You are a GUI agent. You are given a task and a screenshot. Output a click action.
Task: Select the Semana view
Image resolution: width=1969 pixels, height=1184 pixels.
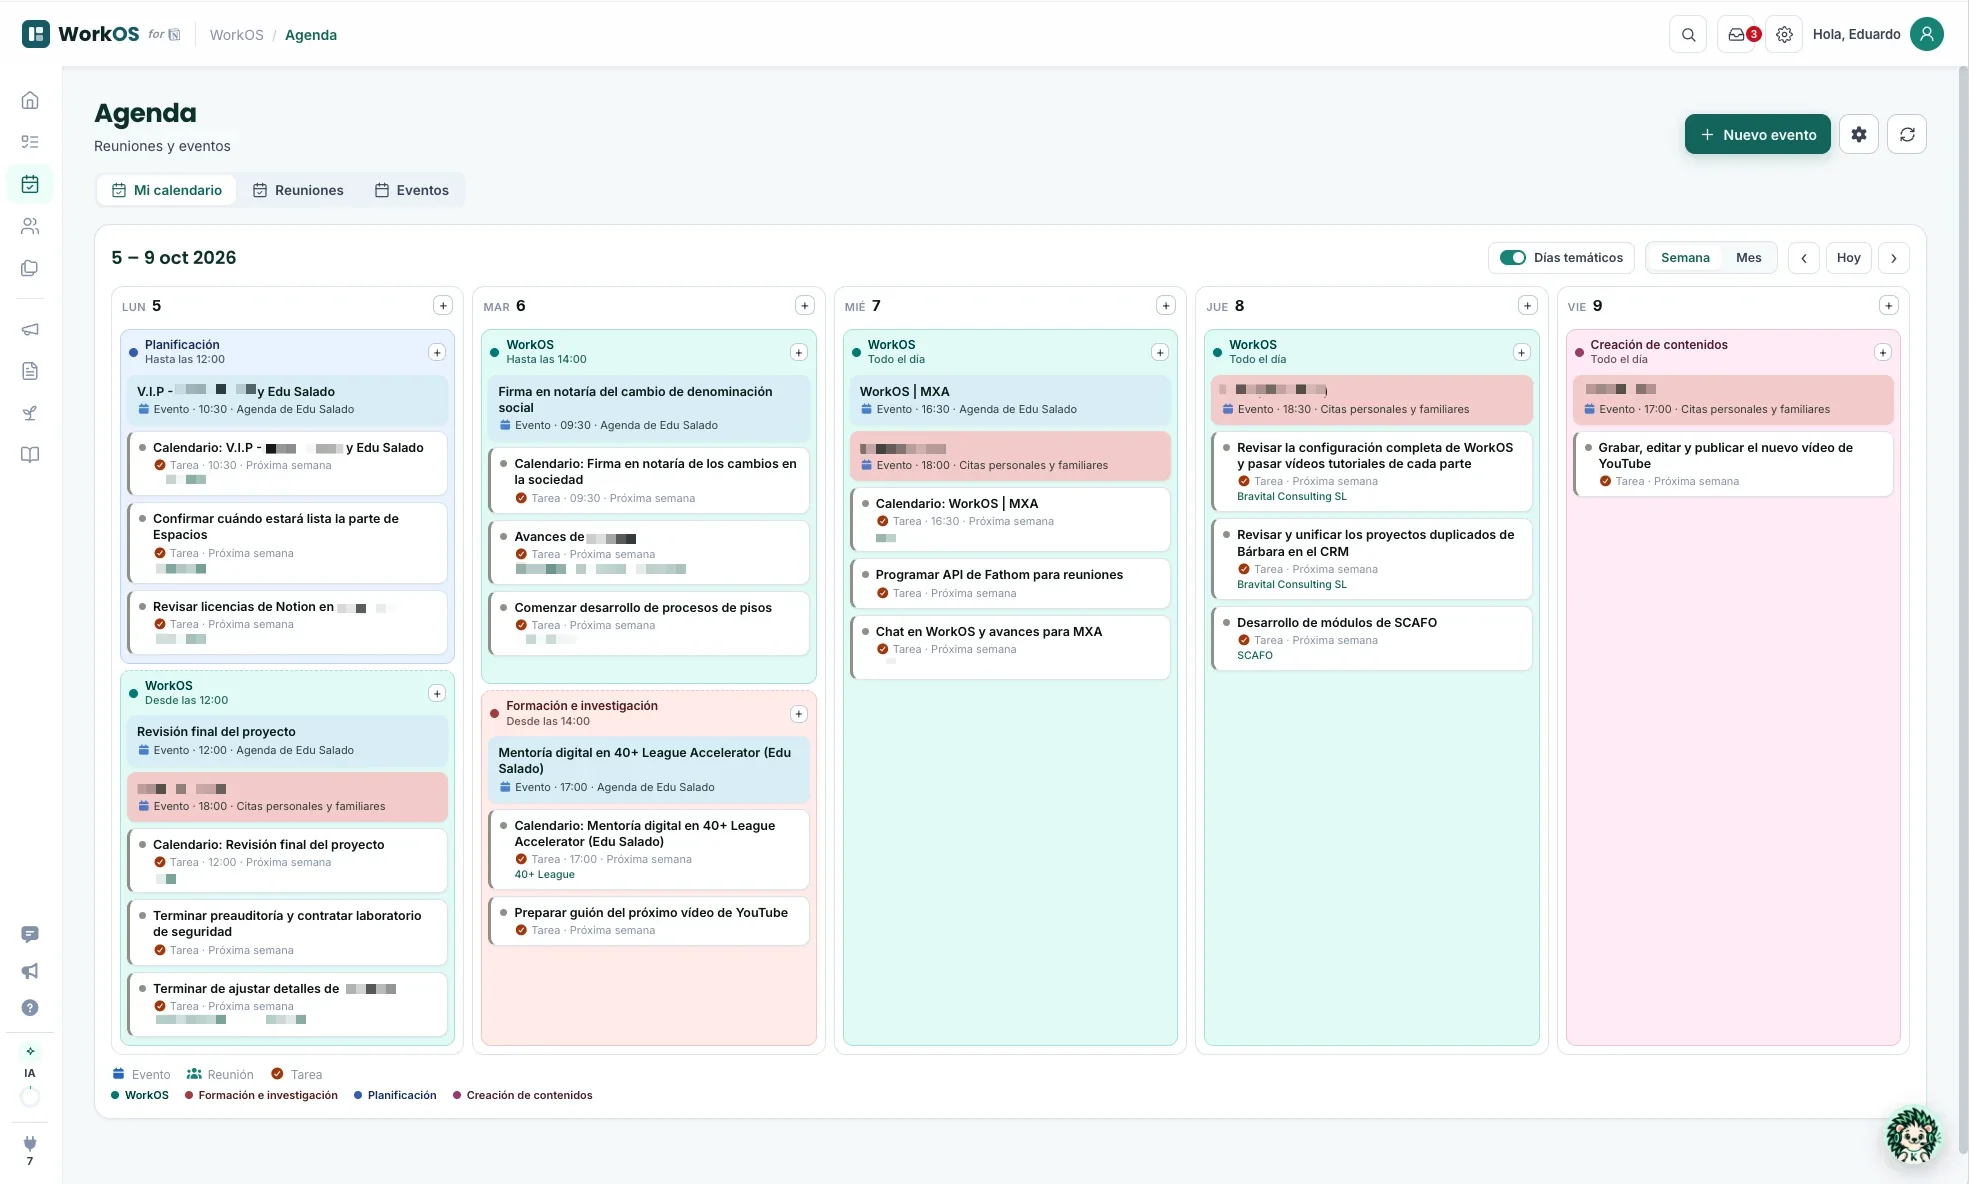(x=1685, y=258)
